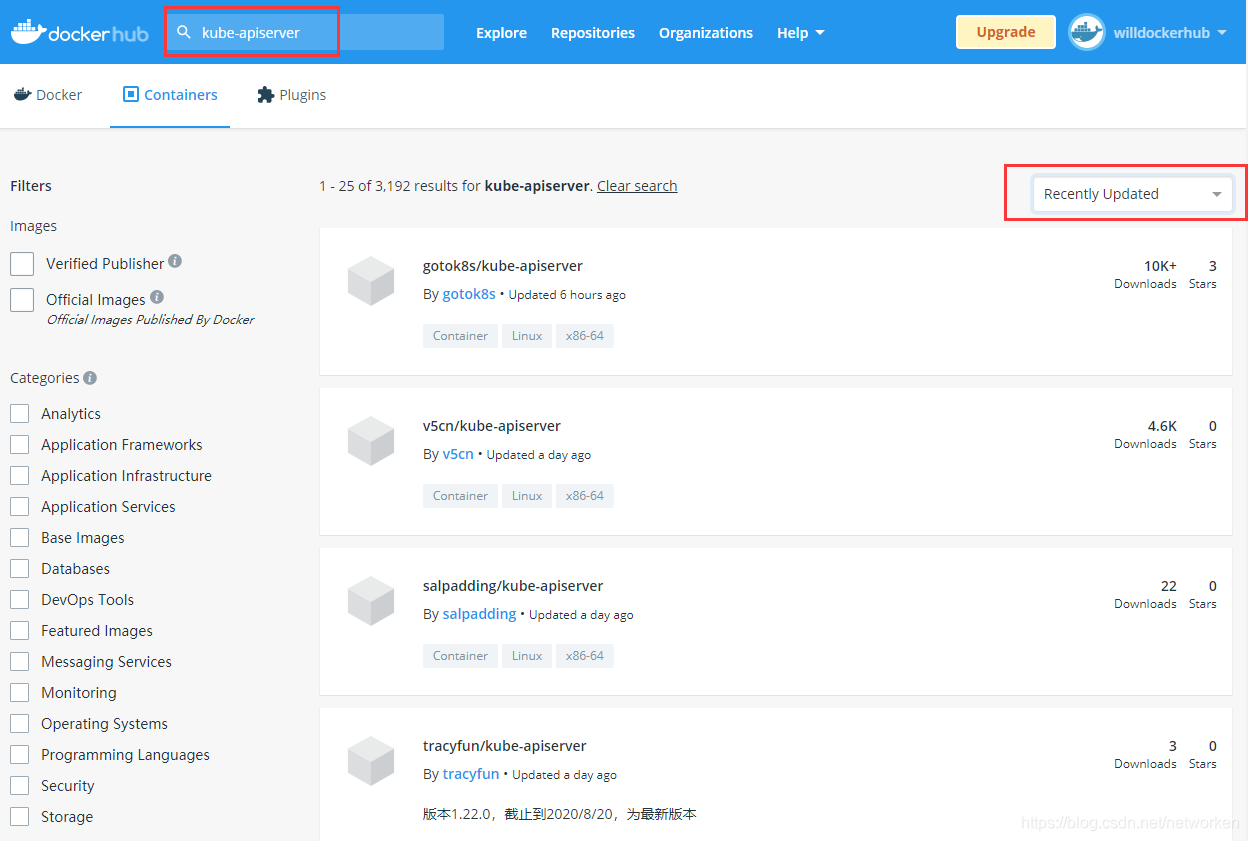Check the Application Infrastructure checkbox
1248x841 pixels.
[19, 476]
